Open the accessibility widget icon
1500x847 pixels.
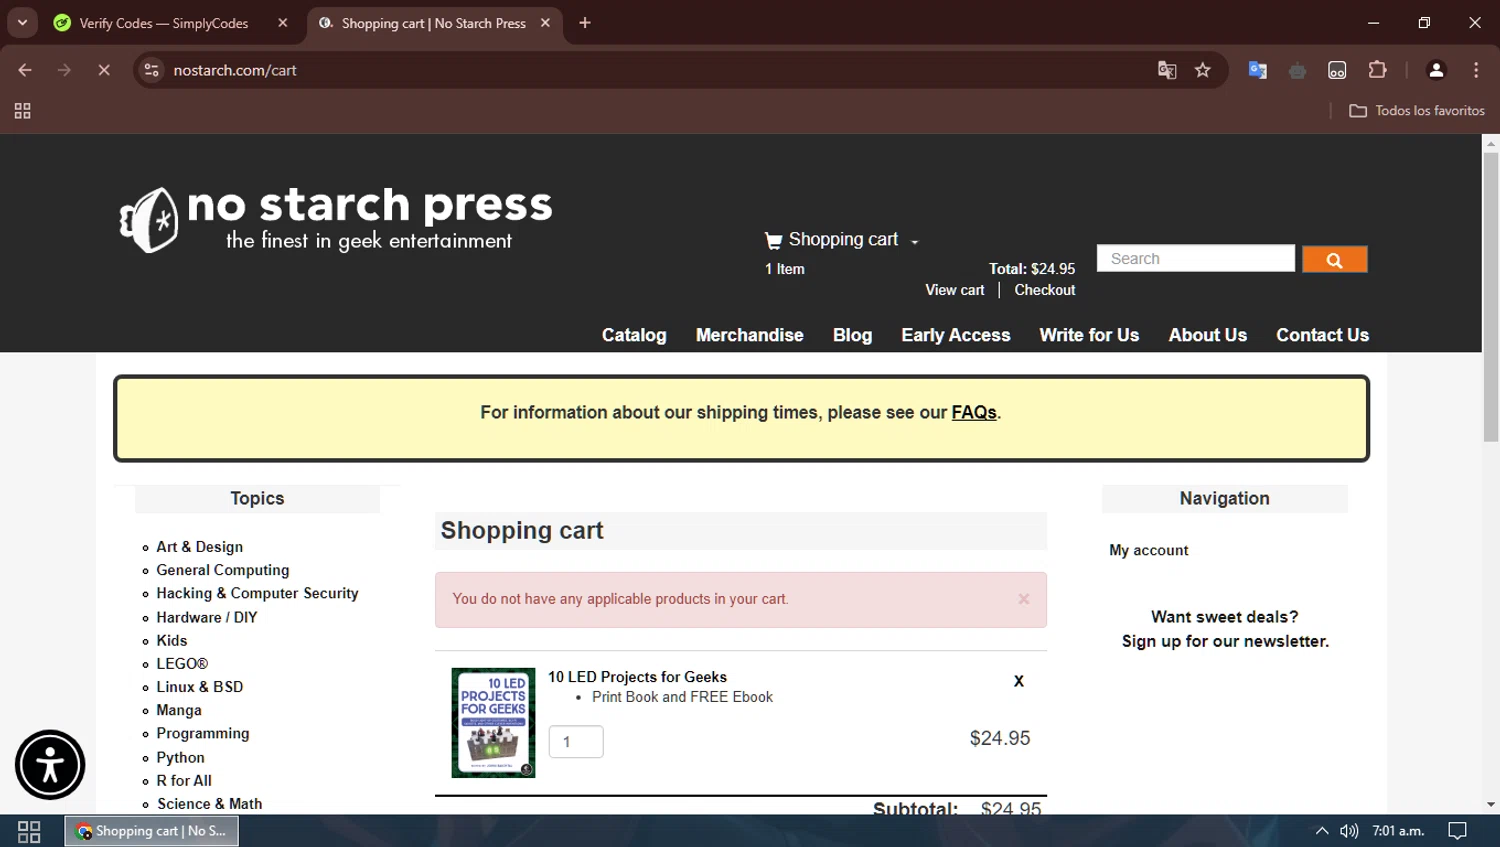tap(50, 765)
